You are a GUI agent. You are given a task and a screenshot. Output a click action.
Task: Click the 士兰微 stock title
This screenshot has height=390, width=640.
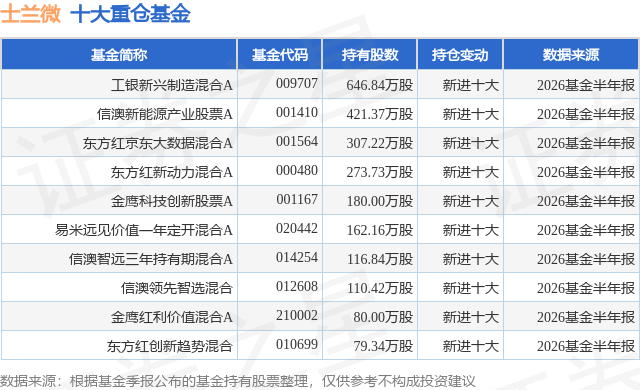(31, 13)
